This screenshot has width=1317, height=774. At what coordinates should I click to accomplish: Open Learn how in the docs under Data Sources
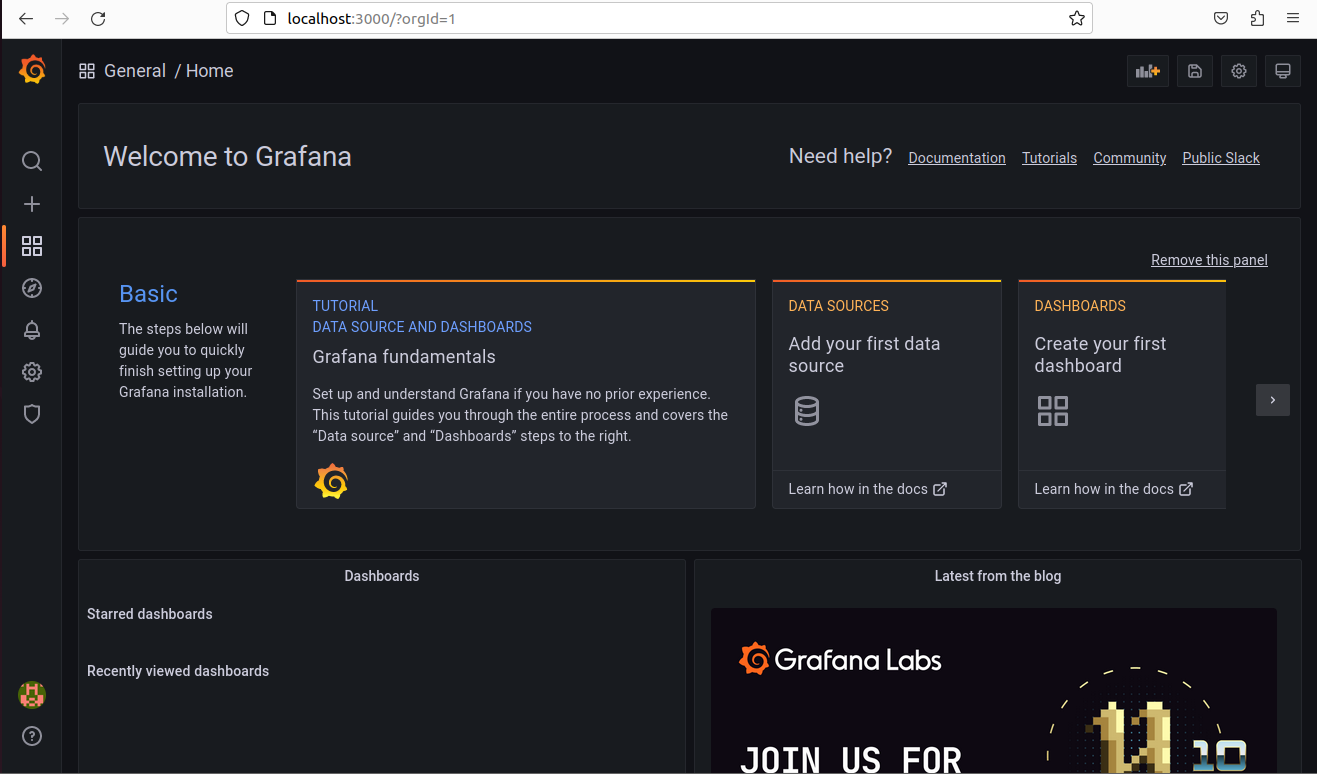click(x=867, y=489)
